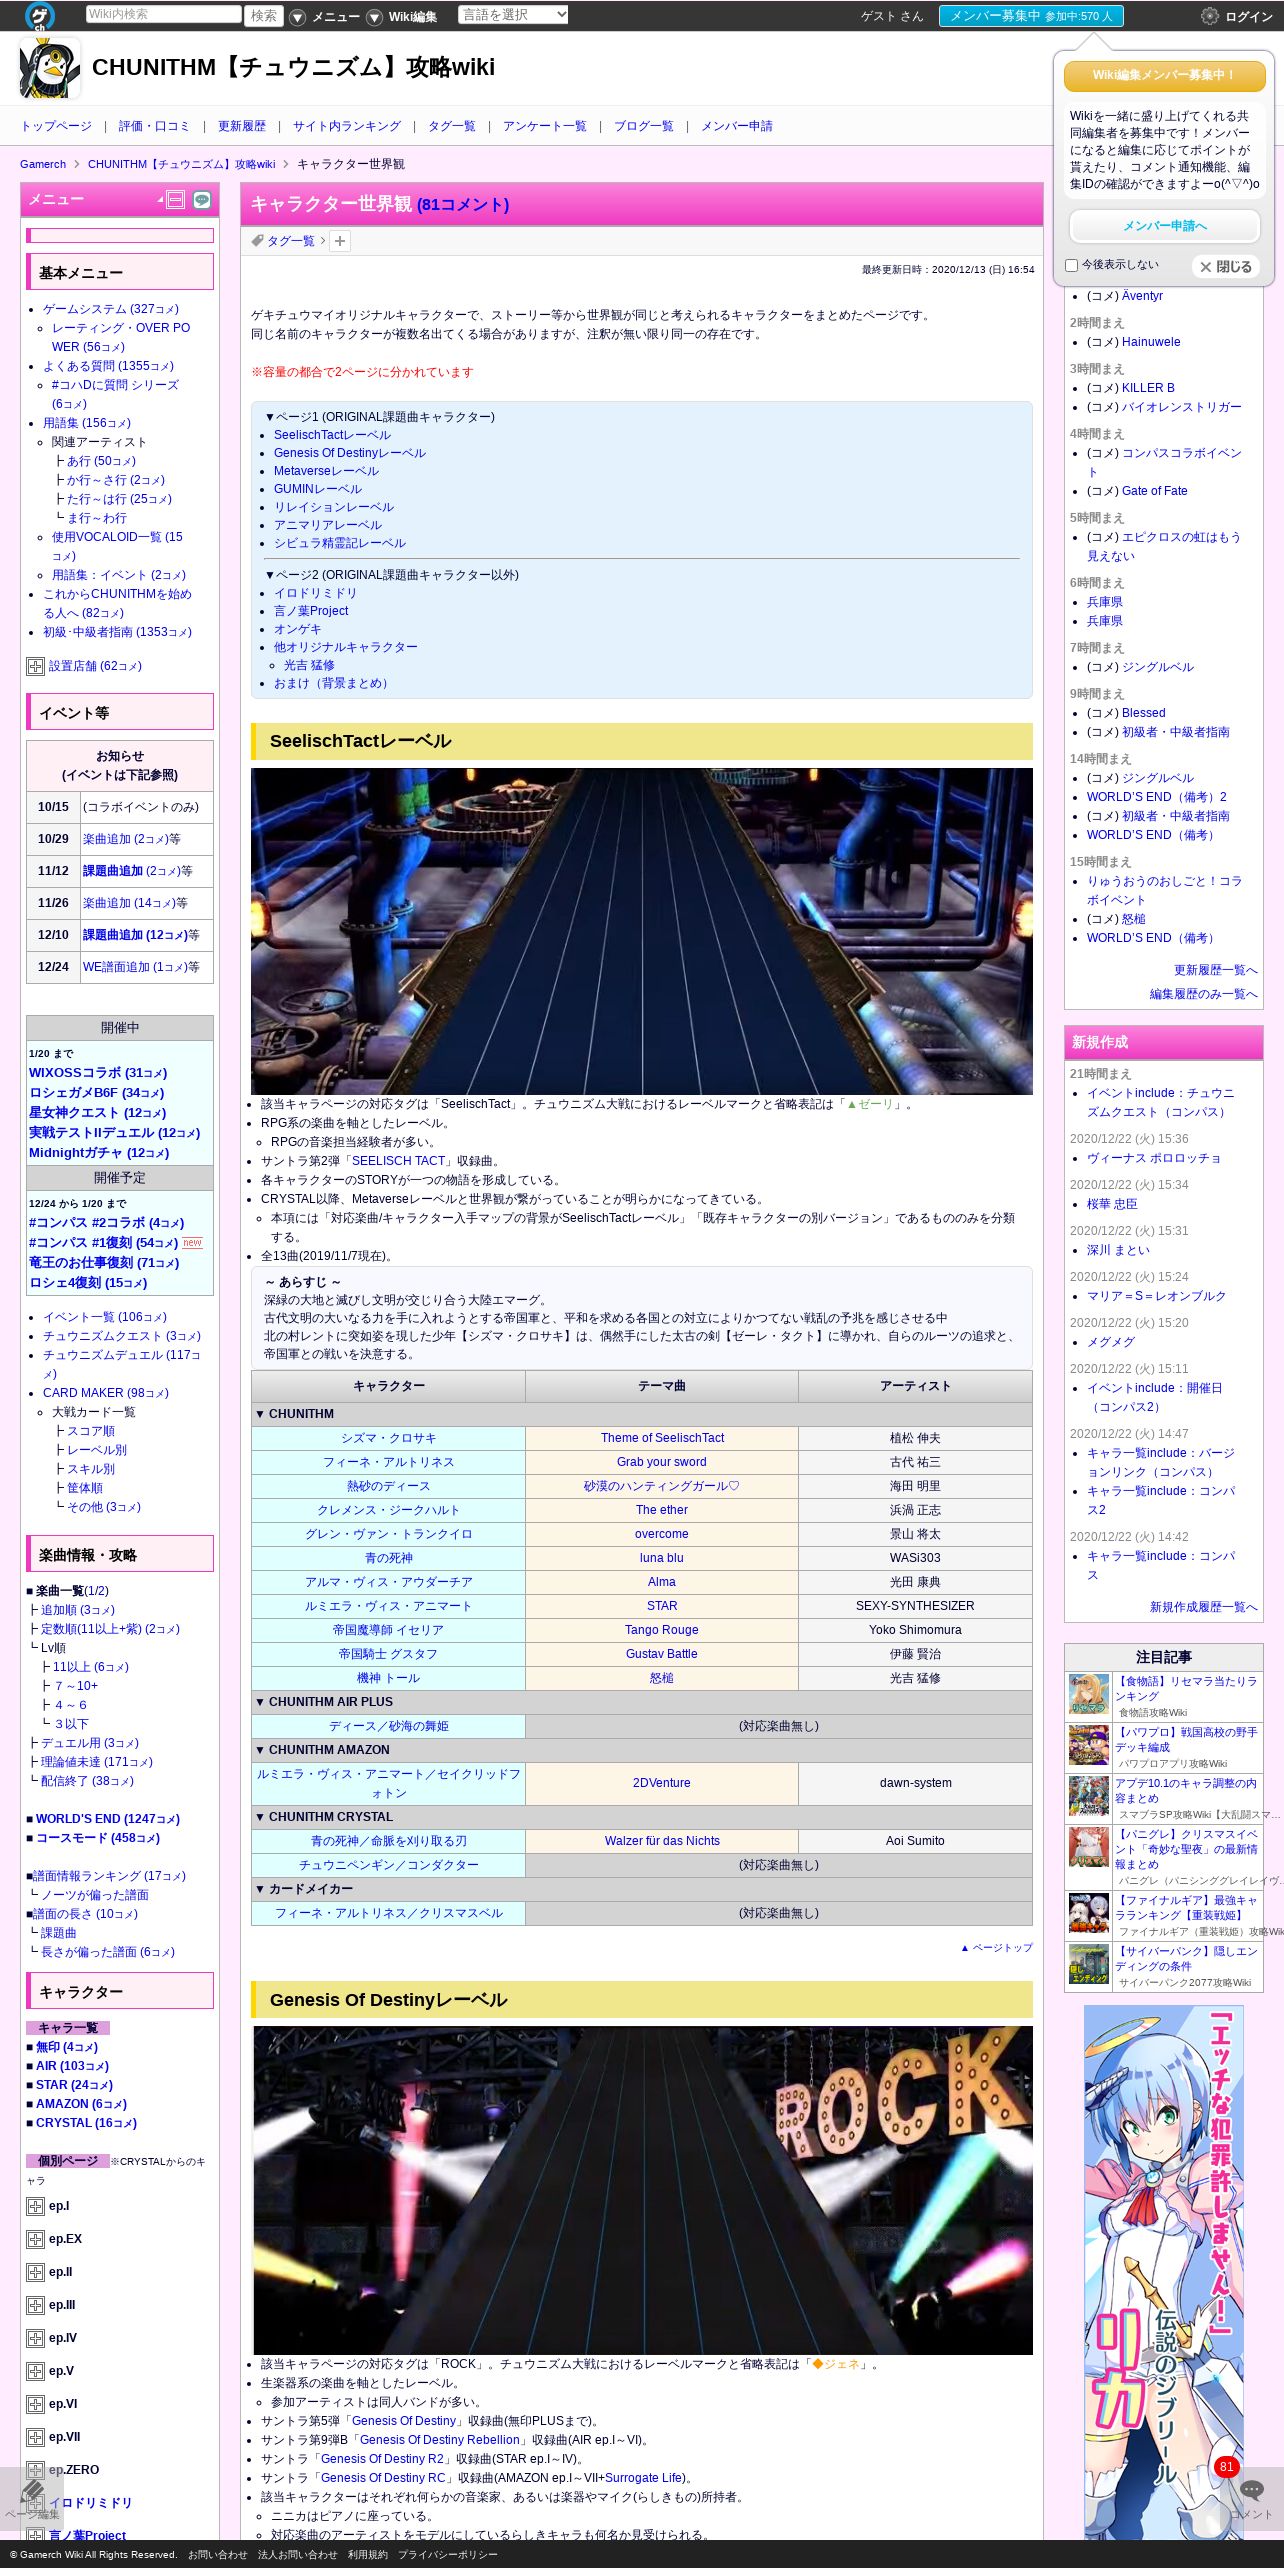Click the red 81 comment count badge
Image resolution: width=1284 pixels, height=2568 pixels.
tap(1226, 2467)
